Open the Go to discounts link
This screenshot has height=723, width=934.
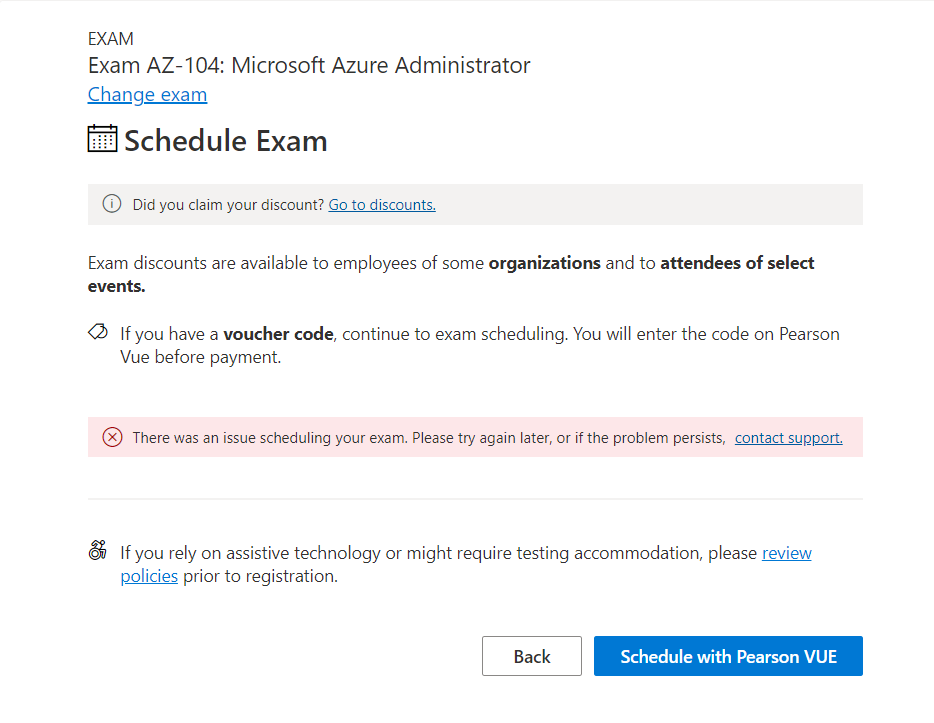coord(381,204)
